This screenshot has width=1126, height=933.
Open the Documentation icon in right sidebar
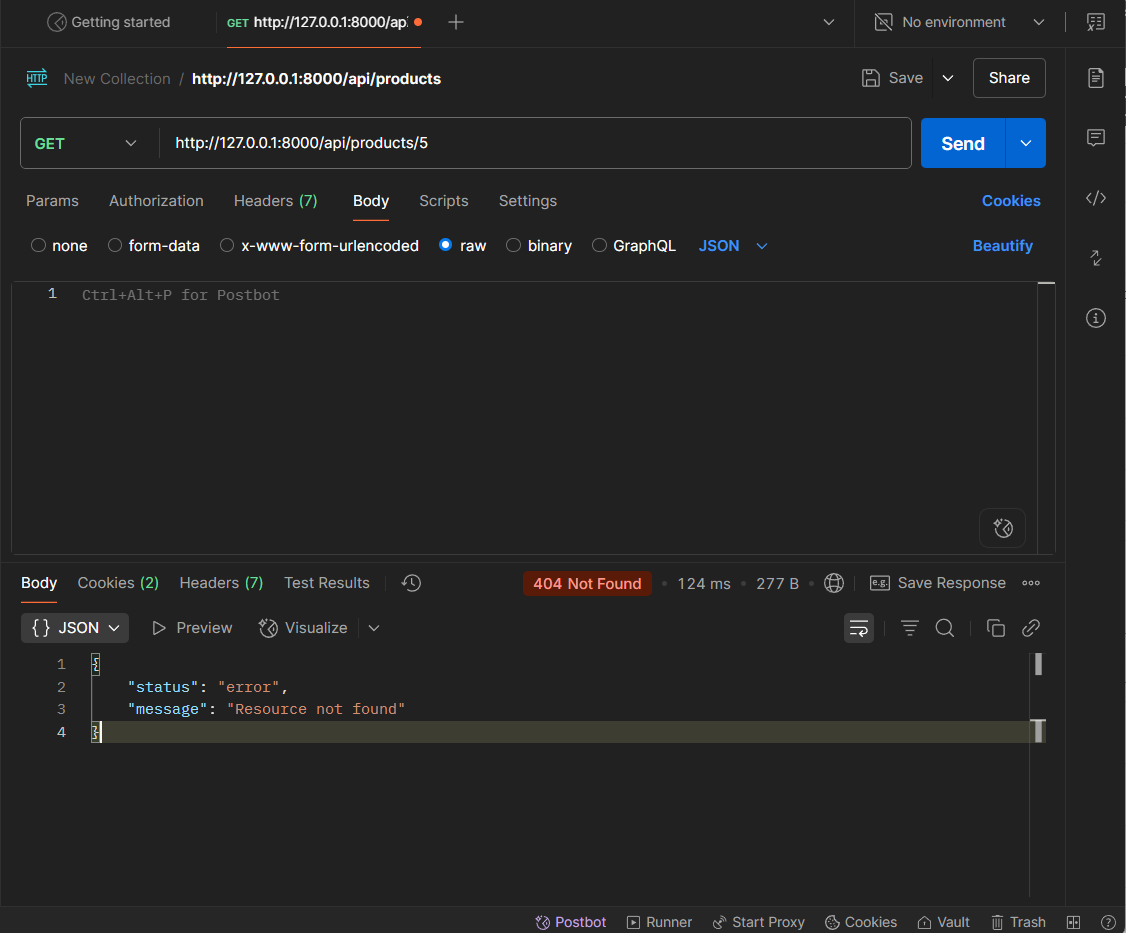1096,78
